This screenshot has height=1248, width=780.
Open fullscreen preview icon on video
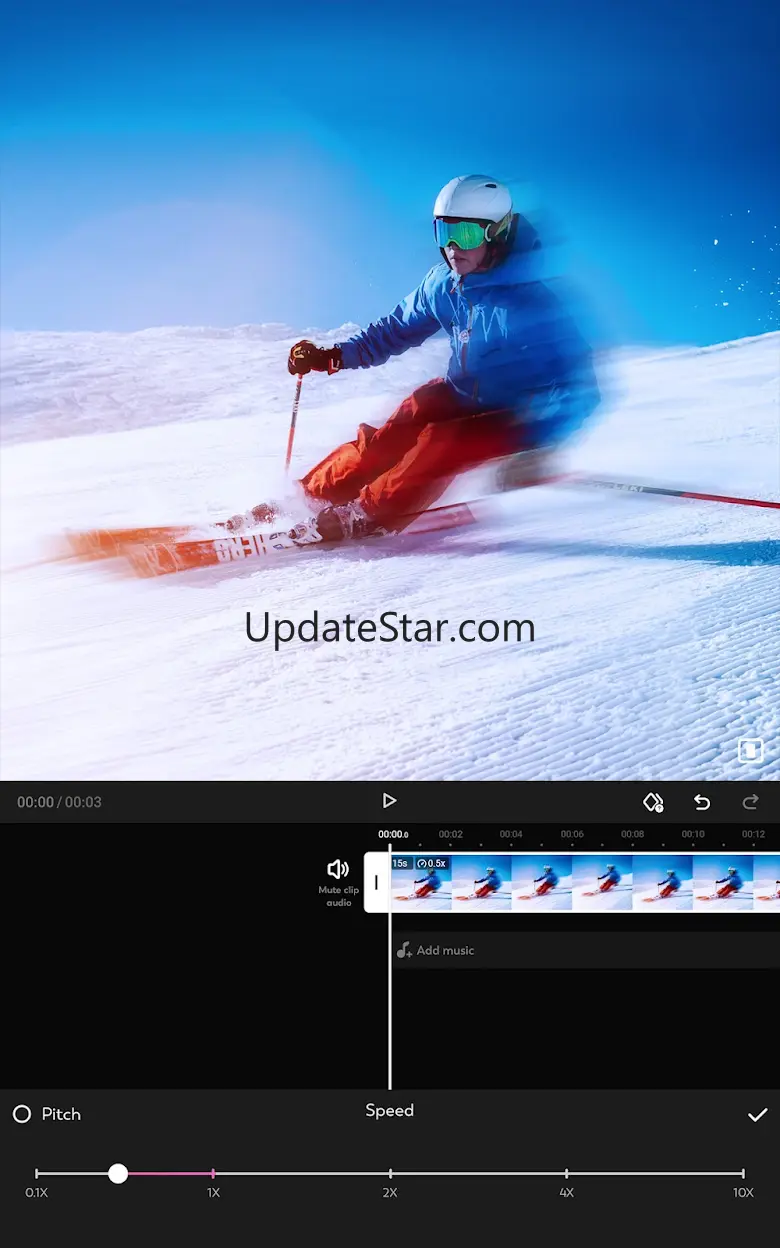click(750, 751)
